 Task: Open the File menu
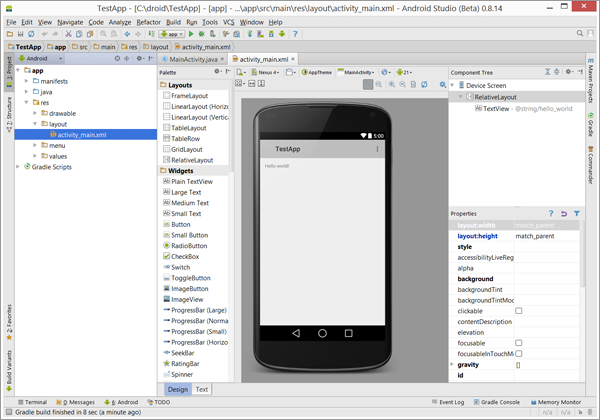tap(11, 22)
